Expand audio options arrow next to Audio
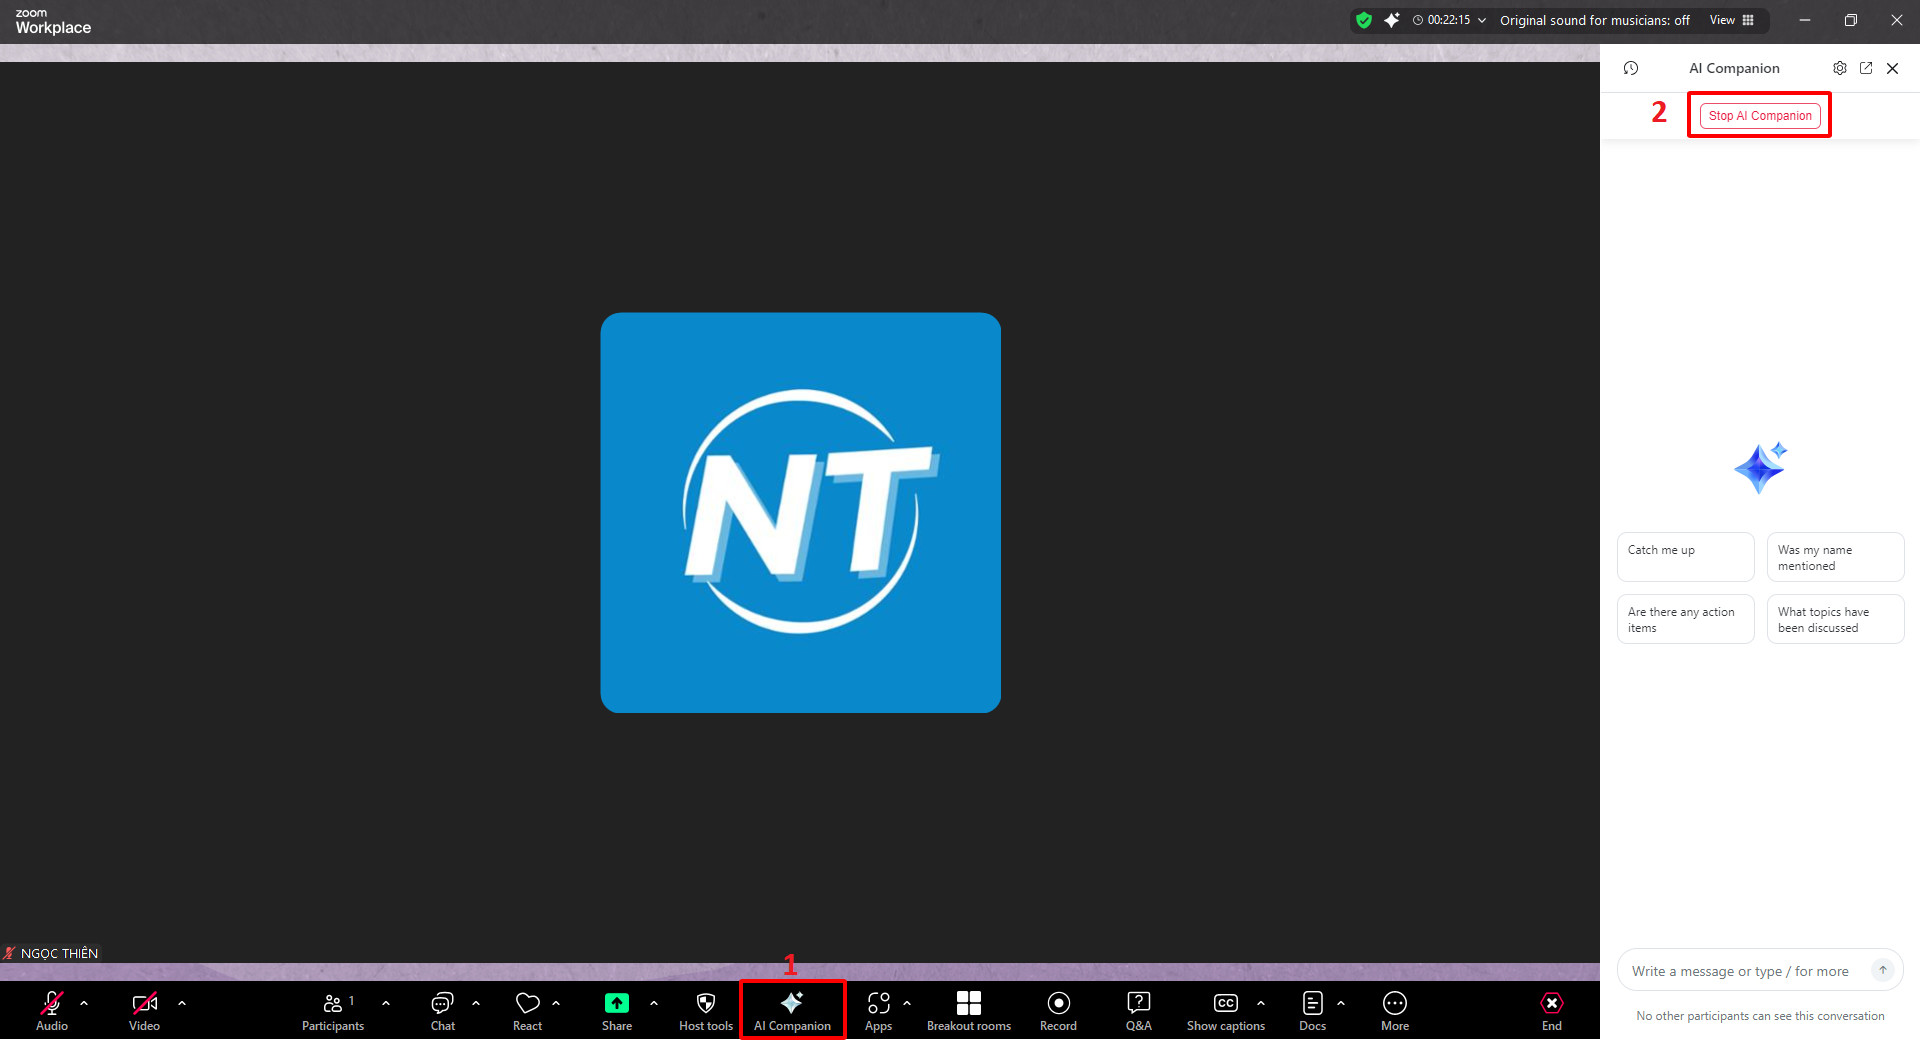This screenshot has height=1040, width=1920. click(84, 1002)
